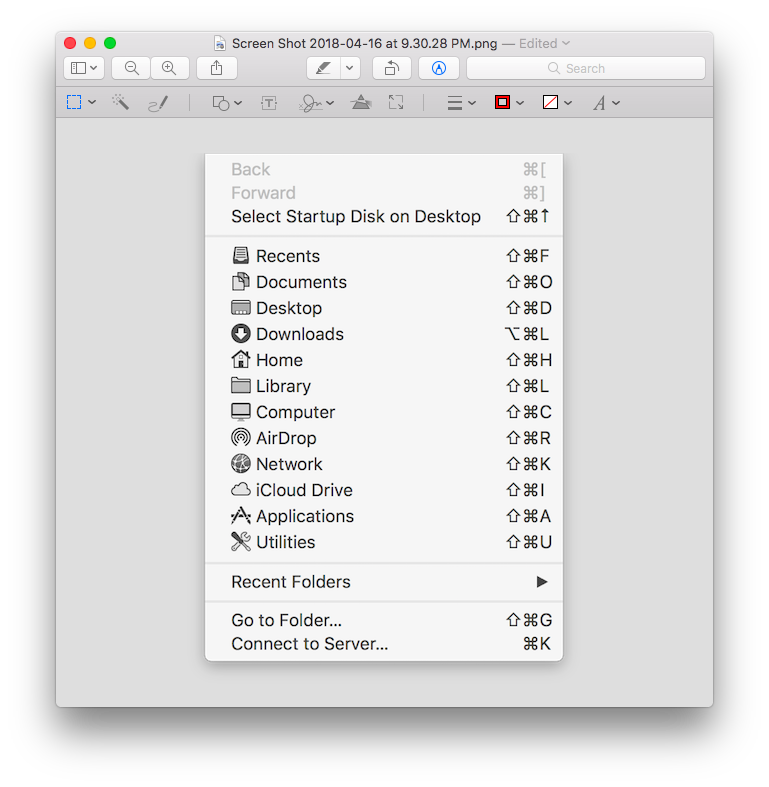Image resolution: width=769 pixels, height=787 pixels.
Task: Open the Shape Style line thickness dropdown
Action: 461,103
